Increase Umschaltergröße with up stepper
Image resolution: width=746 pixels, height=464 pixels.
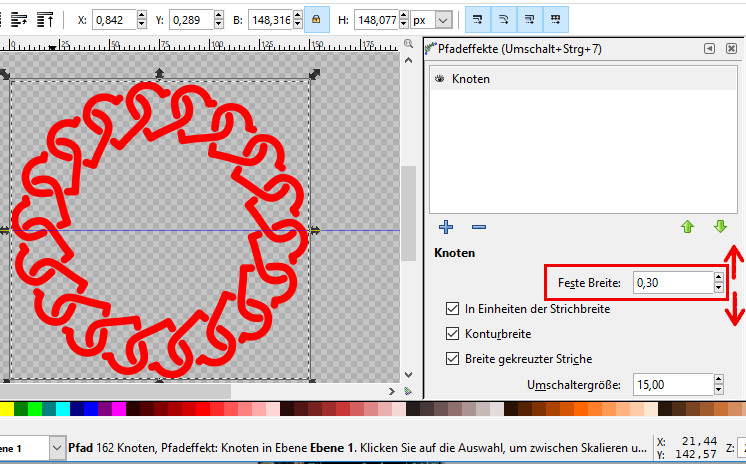point(718,379)
